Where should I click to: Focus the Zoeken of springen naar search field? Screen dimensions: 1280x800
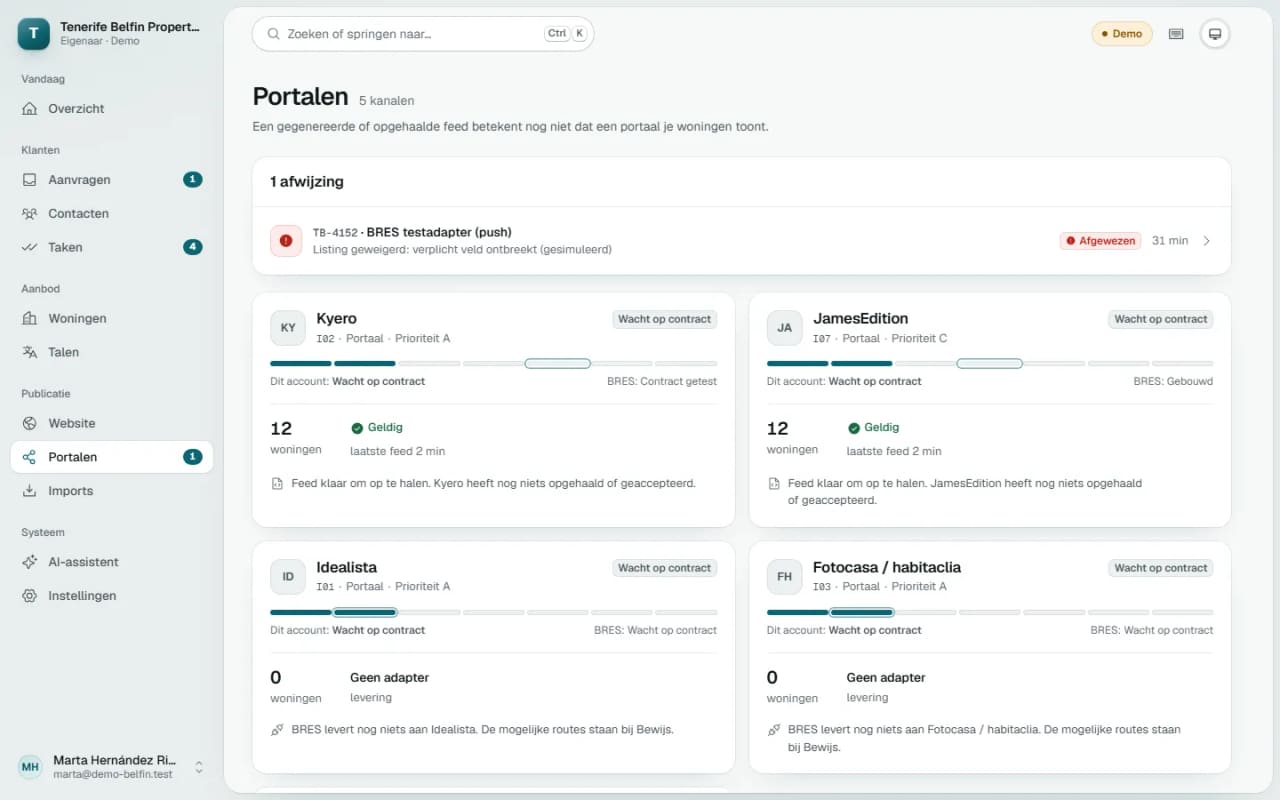click(x=423, y=33)
